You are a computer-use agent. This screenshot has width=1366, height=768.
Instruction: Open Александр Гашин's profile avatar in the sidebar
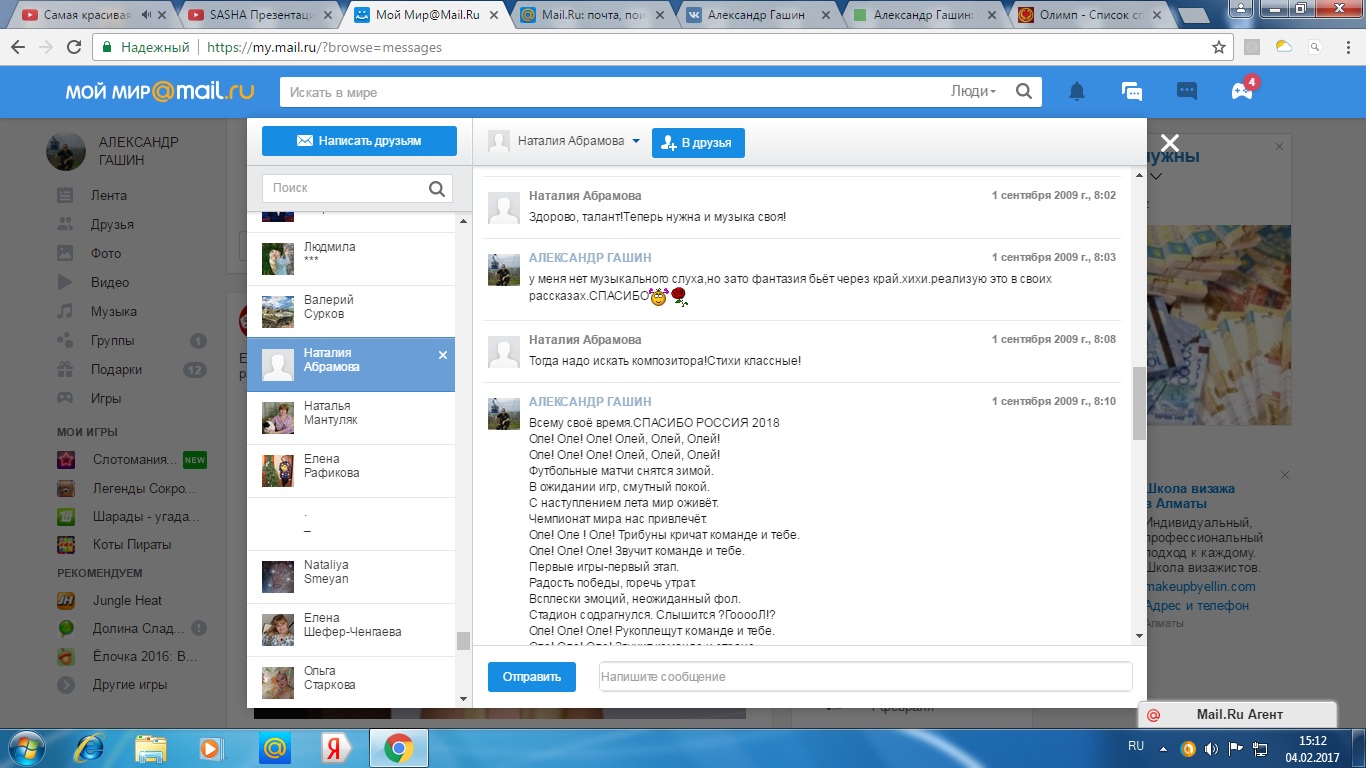66,151
